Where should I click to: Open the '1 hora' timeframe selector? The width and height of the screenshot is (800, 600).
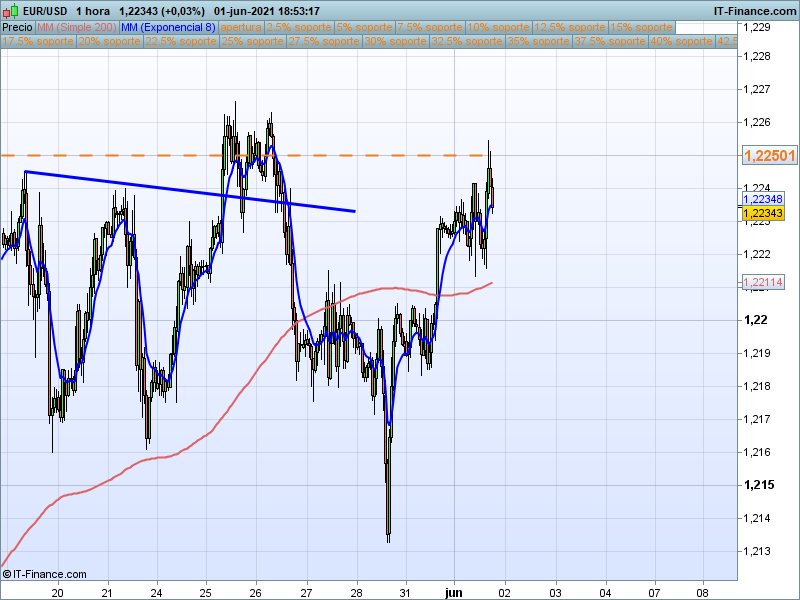[90, 9]
